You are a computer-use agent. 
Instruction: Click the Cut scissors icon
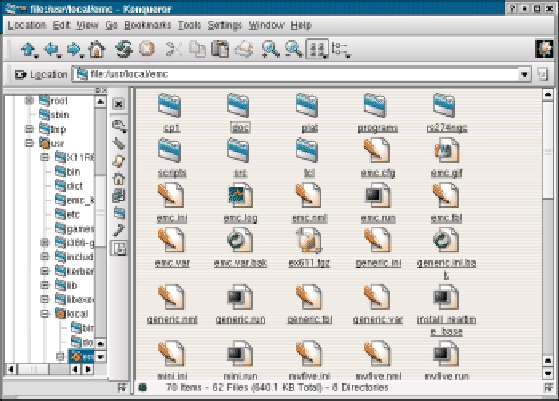click(x=174, y=49)
